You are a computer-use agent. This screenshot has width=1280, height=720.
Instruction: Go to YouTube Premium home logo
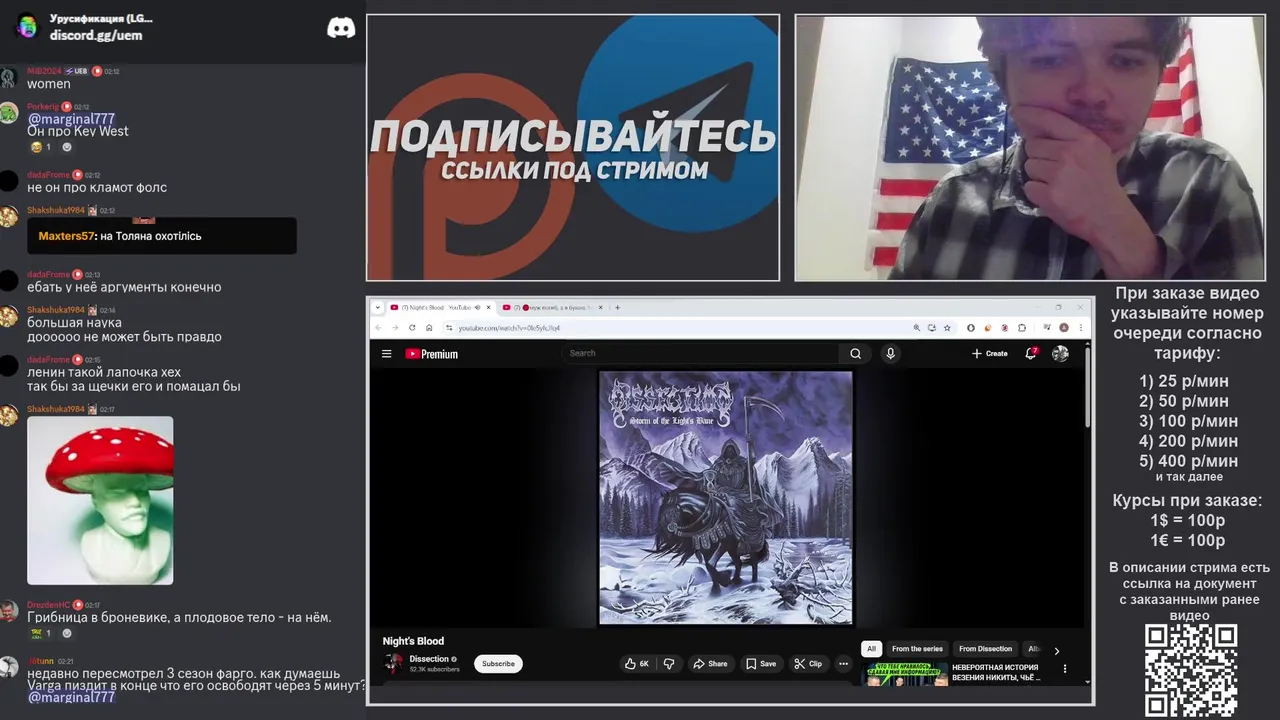click(432, 354)
